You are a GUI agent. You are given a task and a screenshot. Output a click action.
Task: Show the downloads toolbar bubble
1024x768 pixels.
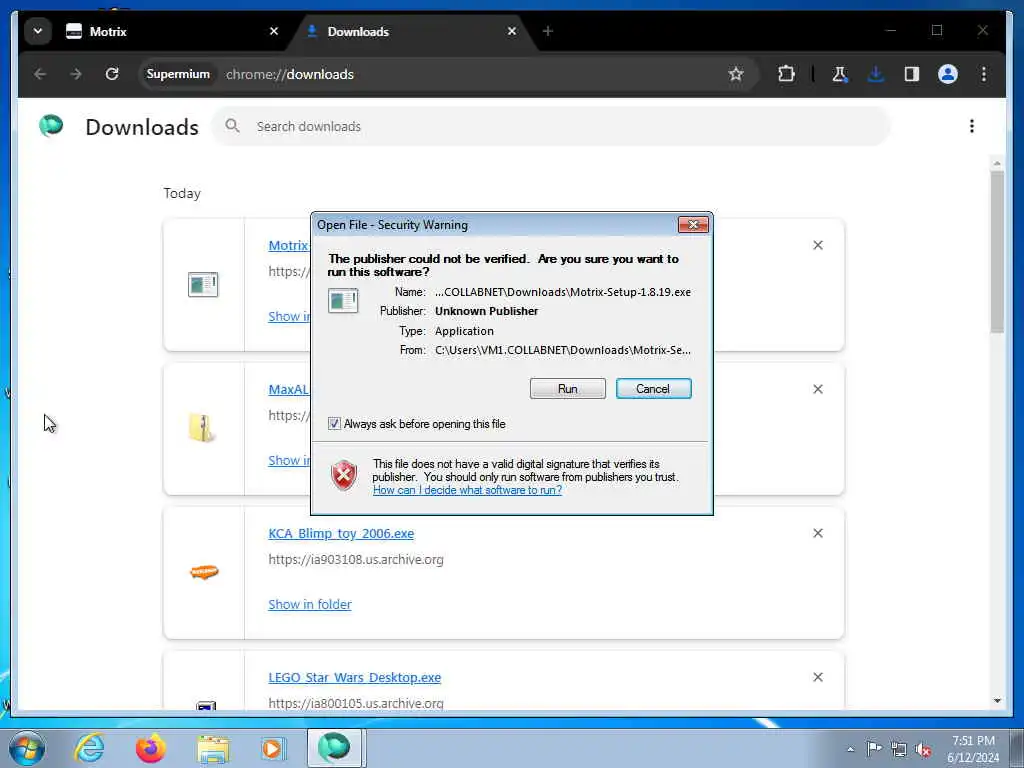(x=876, y=74)
